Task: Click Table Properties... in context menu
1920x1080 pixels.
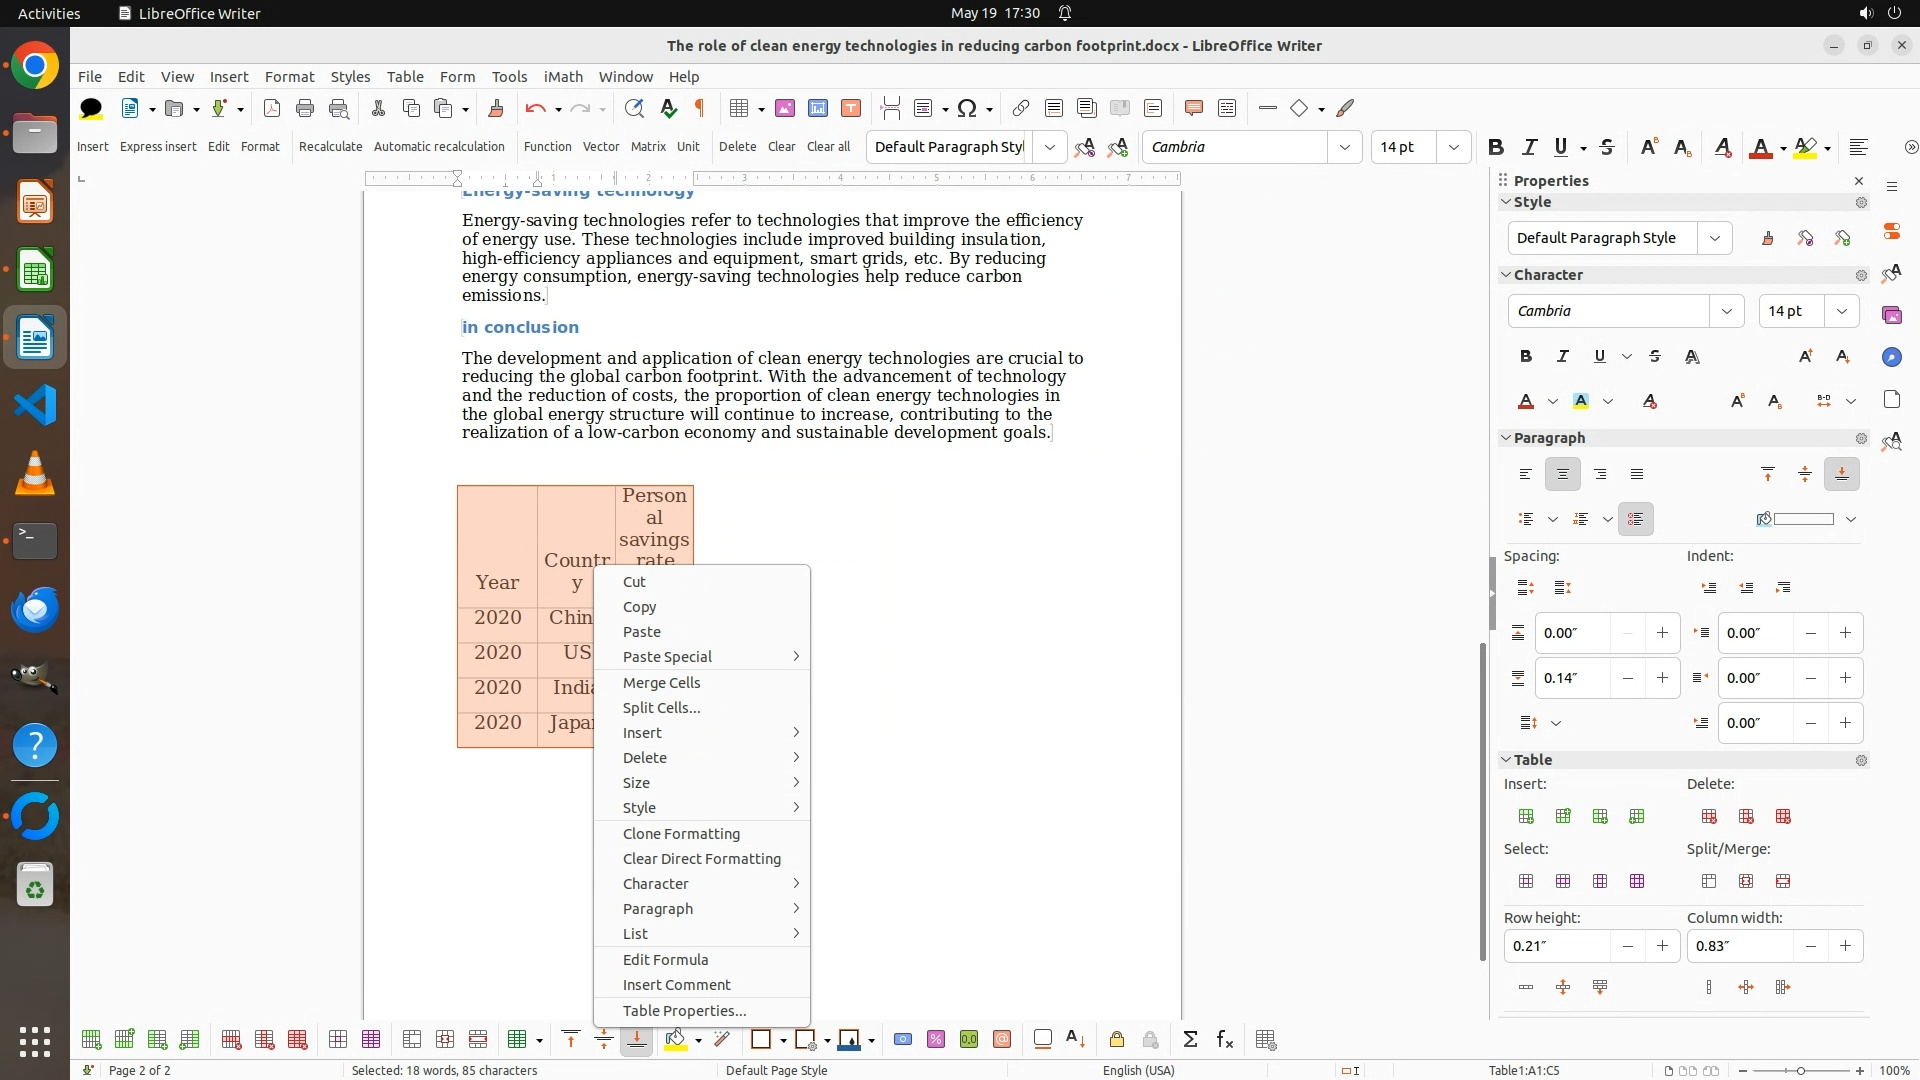Action: pos(684,1010)
